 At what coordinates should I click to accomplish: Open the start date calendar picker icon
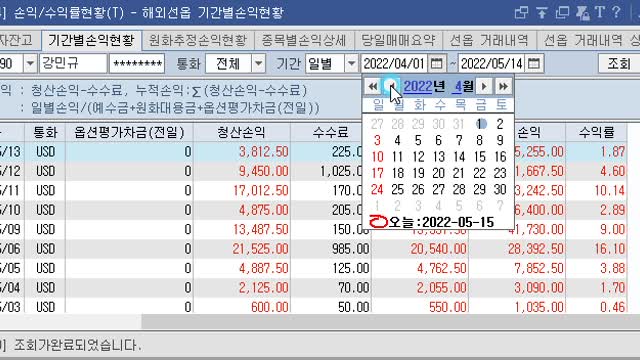tap(436, 64)
